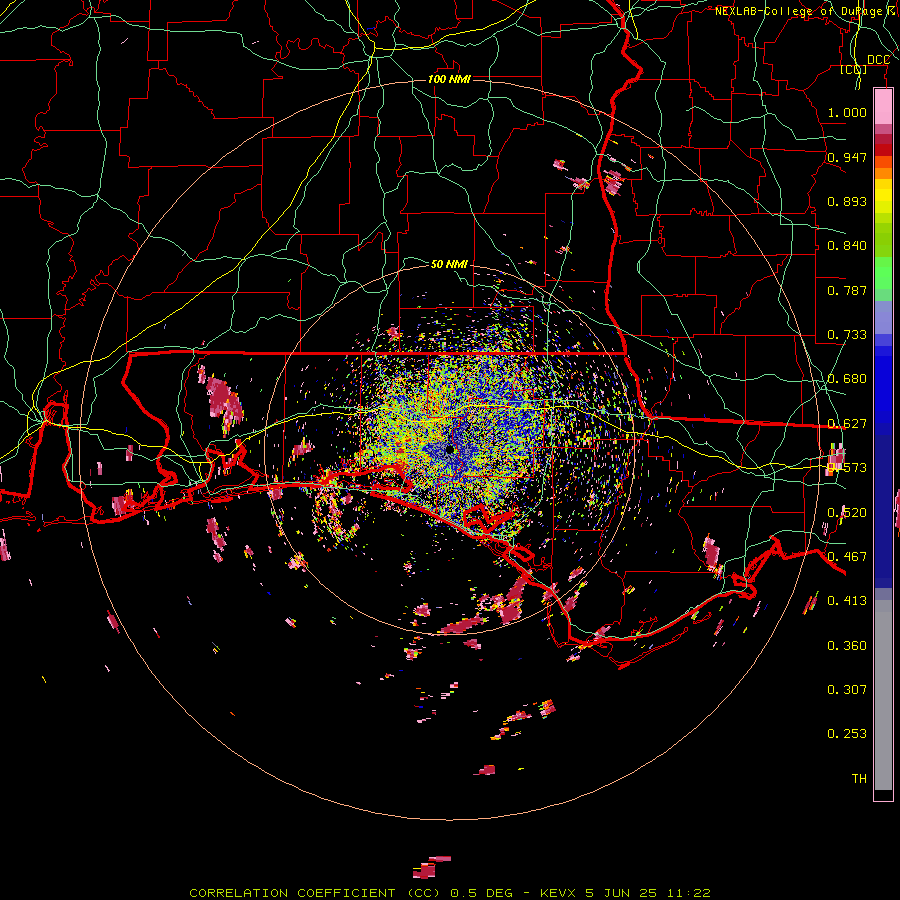Click the Correlation Coefficient KEVX caption

click(x=450, y=893)
